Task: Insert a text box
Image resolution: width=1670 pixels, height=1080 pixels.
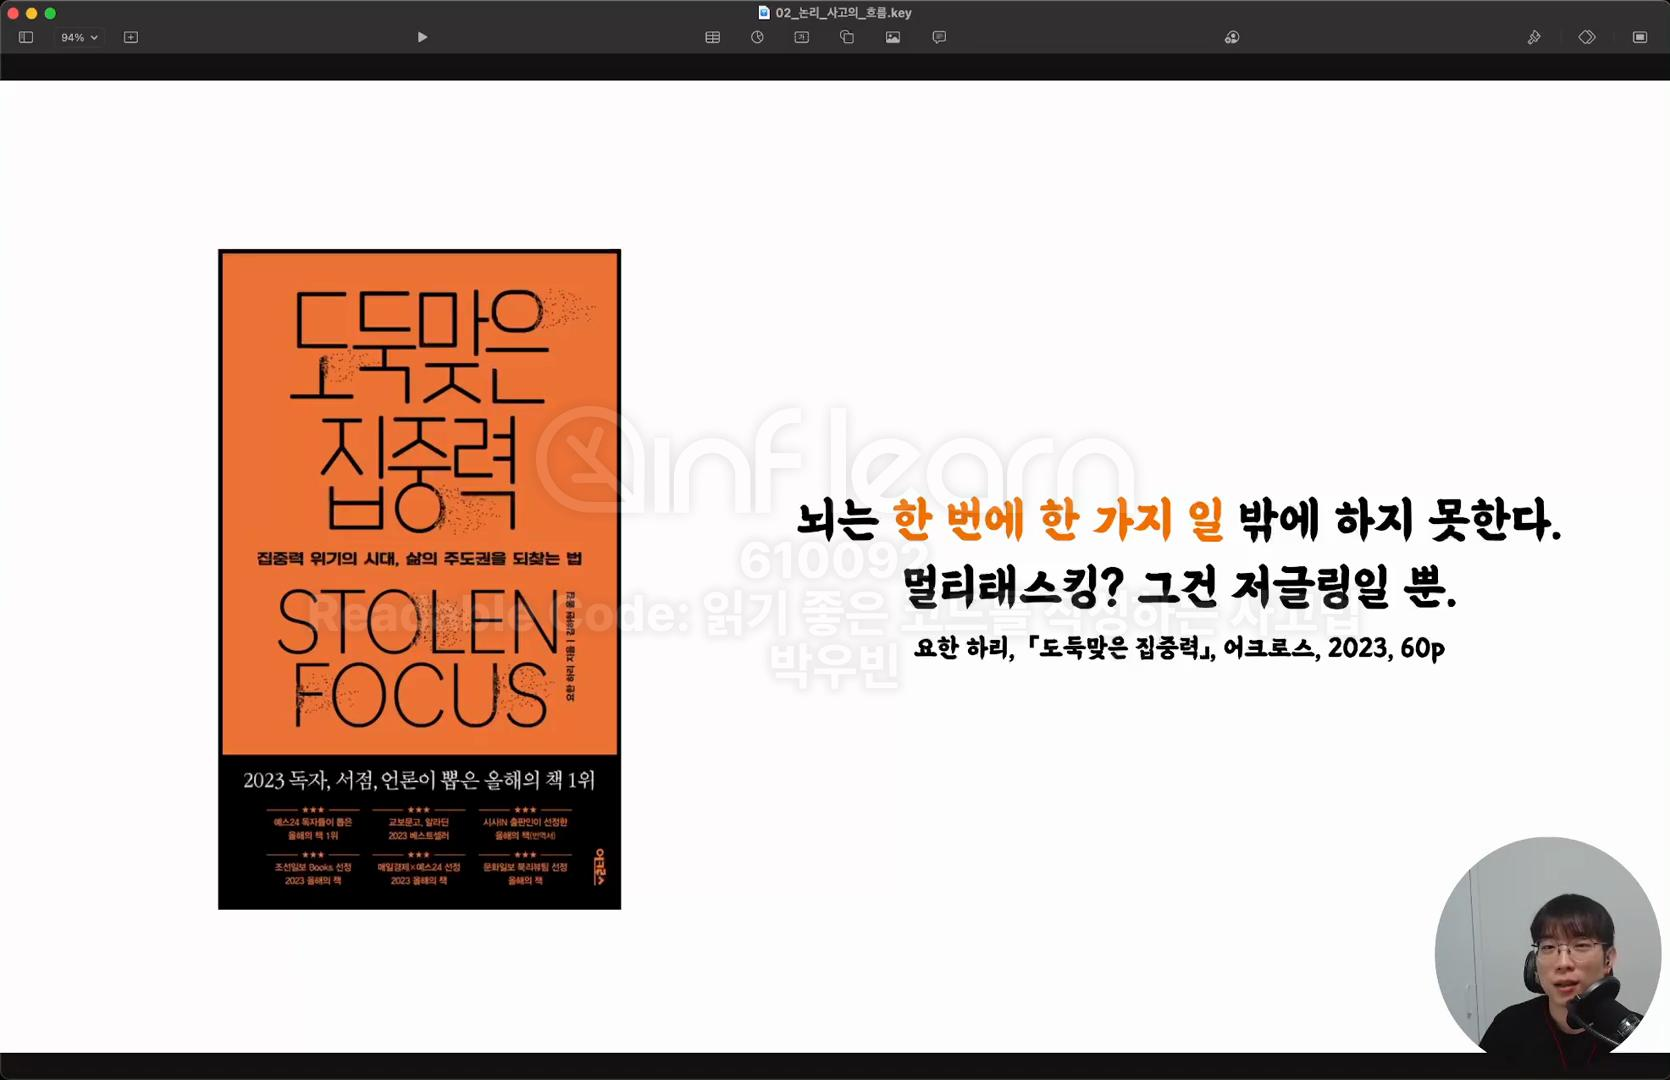Action: click(802, 37)
